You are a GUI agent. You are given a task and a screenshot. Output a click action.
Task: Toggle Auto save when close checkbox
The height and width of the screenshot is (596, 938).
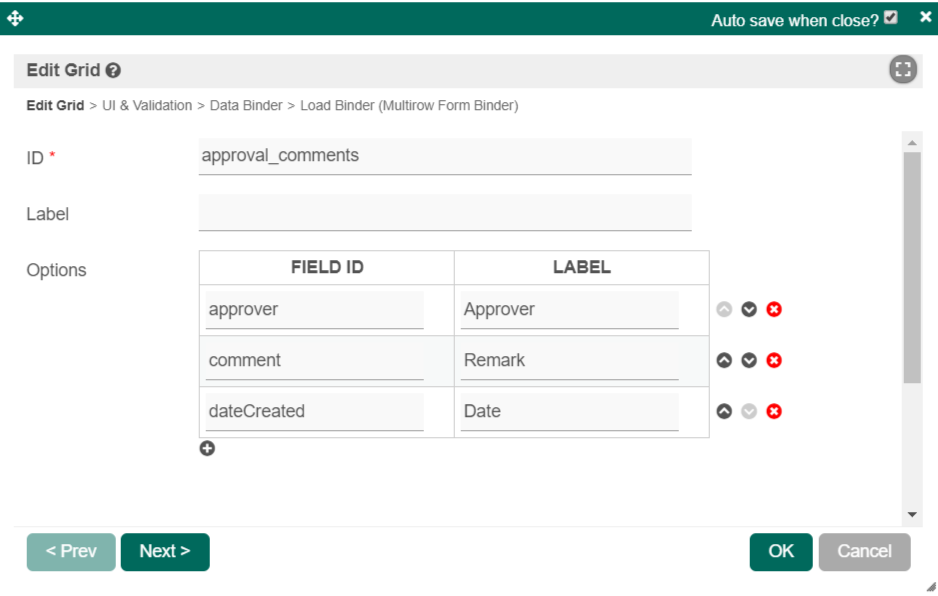click(x=891, y=18)
